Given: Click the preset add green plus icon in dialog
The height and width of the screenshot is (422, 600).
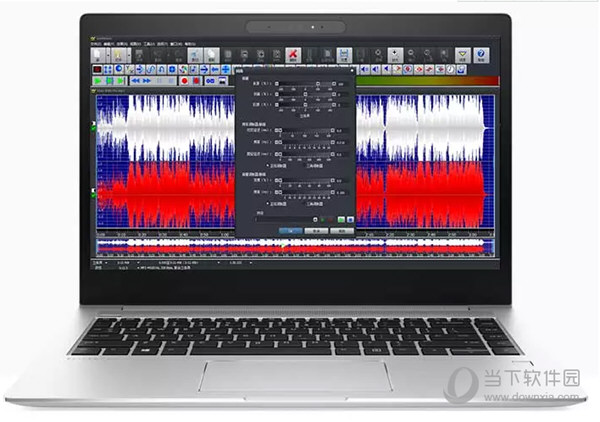Looking at the screenshot, I should click(322, 220).
